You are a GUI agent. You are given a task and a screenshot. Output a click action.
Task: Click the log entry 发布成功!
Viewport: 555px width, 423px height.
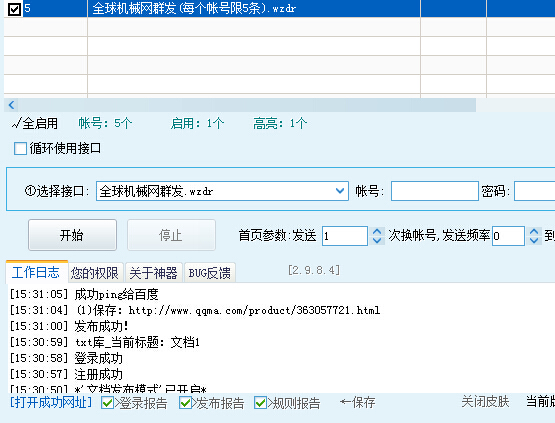point(69,326)
